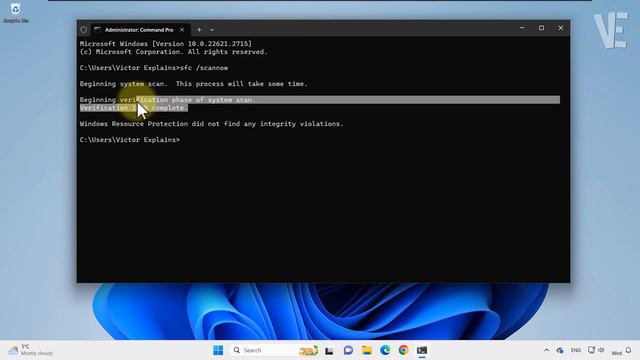Open the Recycle Bin desktop icon
Viewport: 640px width, 360px height.
coord(16,13)
